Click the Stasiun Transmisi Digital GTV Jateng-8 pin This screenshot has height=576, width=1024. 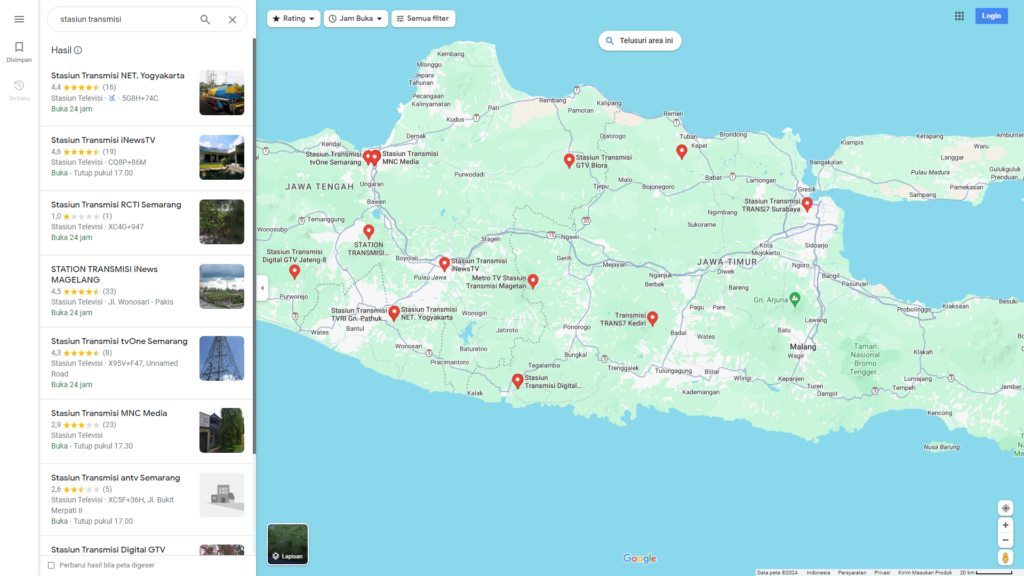(x=295, y=272)
